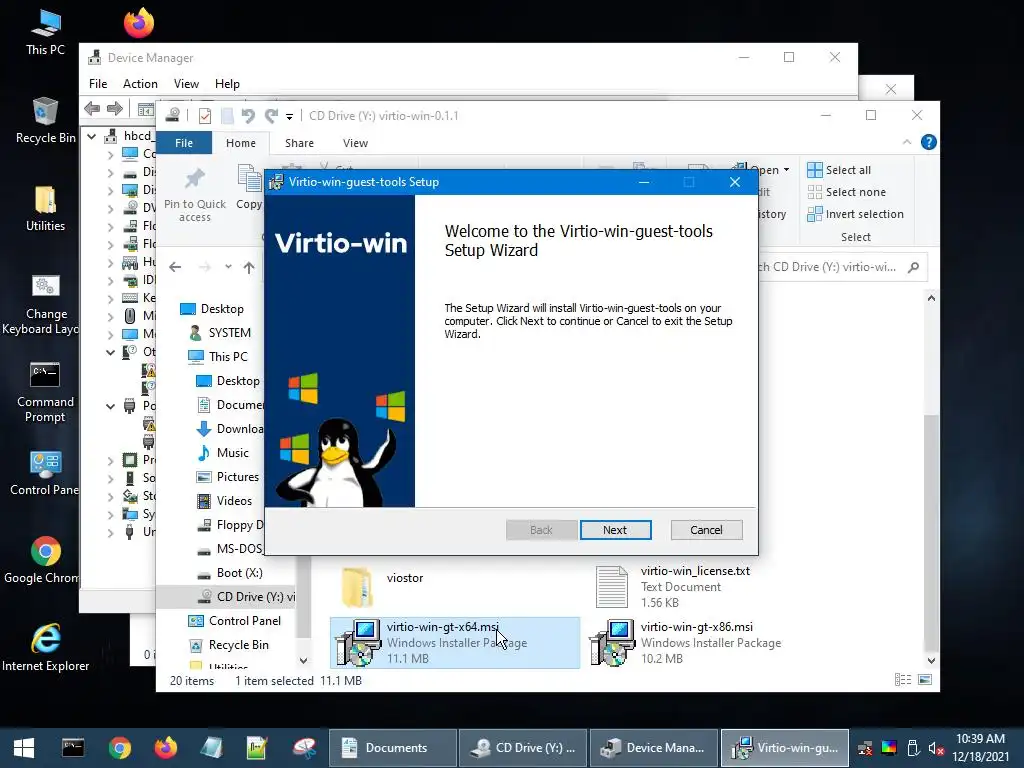
Task: Launch Google Chrome from the desktop
Action: coord(42,561)
